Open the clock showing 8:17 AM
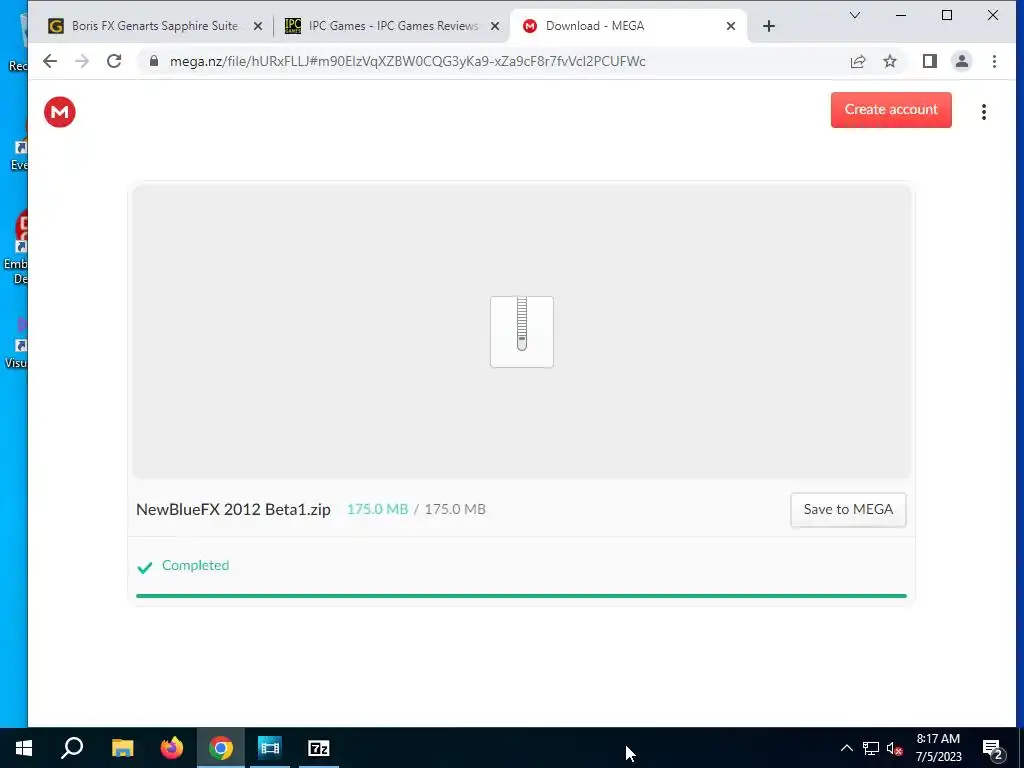This screenshot has height=768, width=1024. [938, 748]
